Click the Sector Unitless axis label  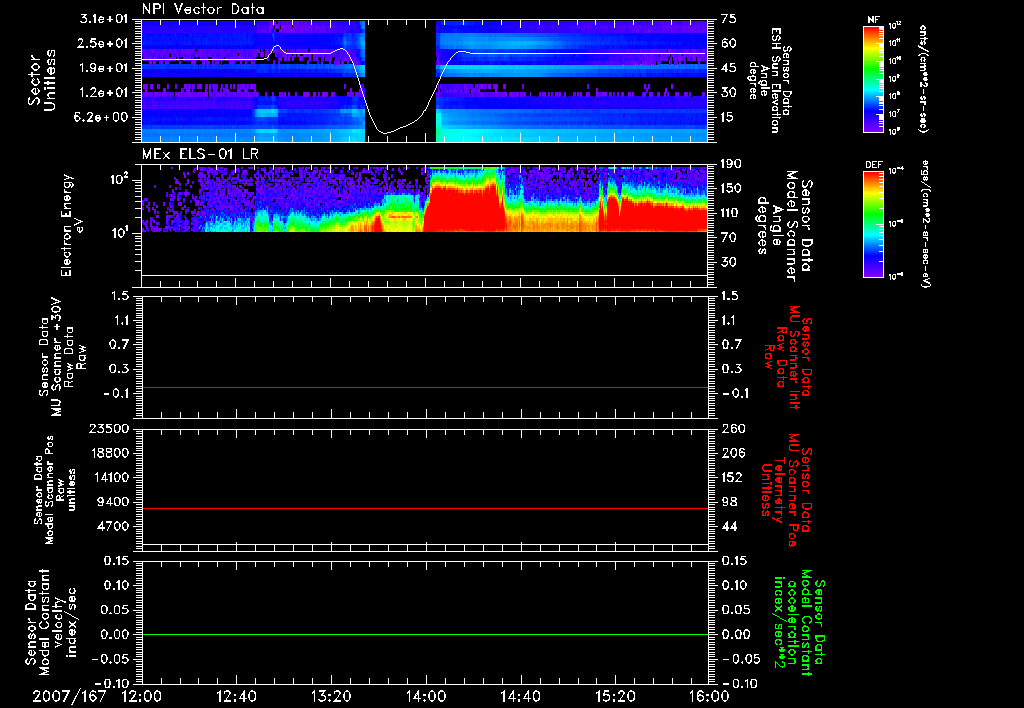42,80
